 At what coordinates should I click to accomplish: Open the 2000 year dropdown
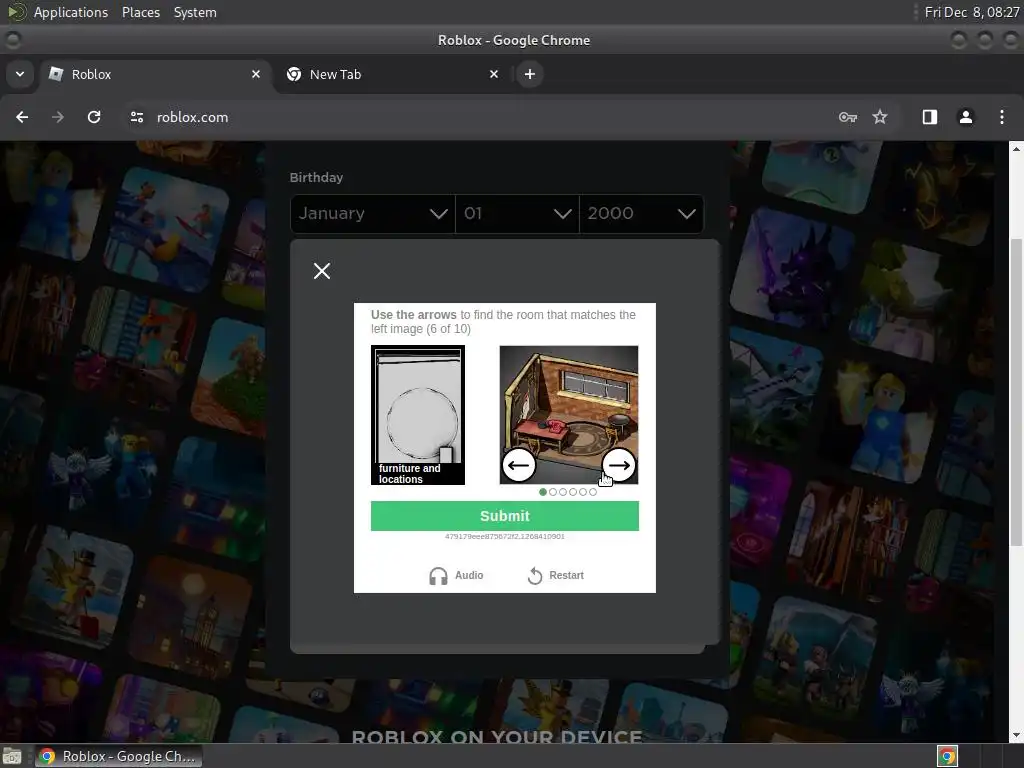coord(641,214)
